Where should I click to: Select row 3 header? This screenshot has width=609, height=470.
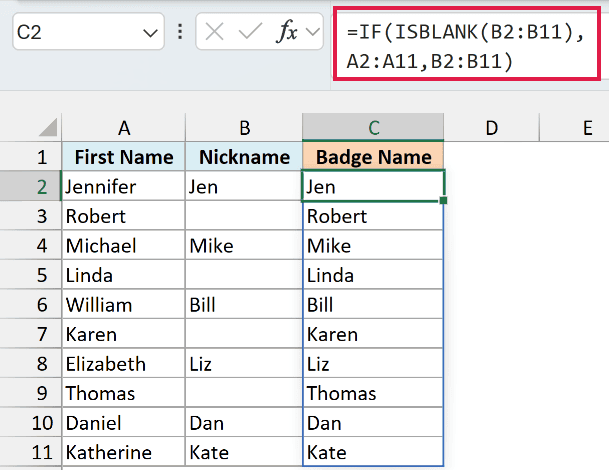point(31,216)
